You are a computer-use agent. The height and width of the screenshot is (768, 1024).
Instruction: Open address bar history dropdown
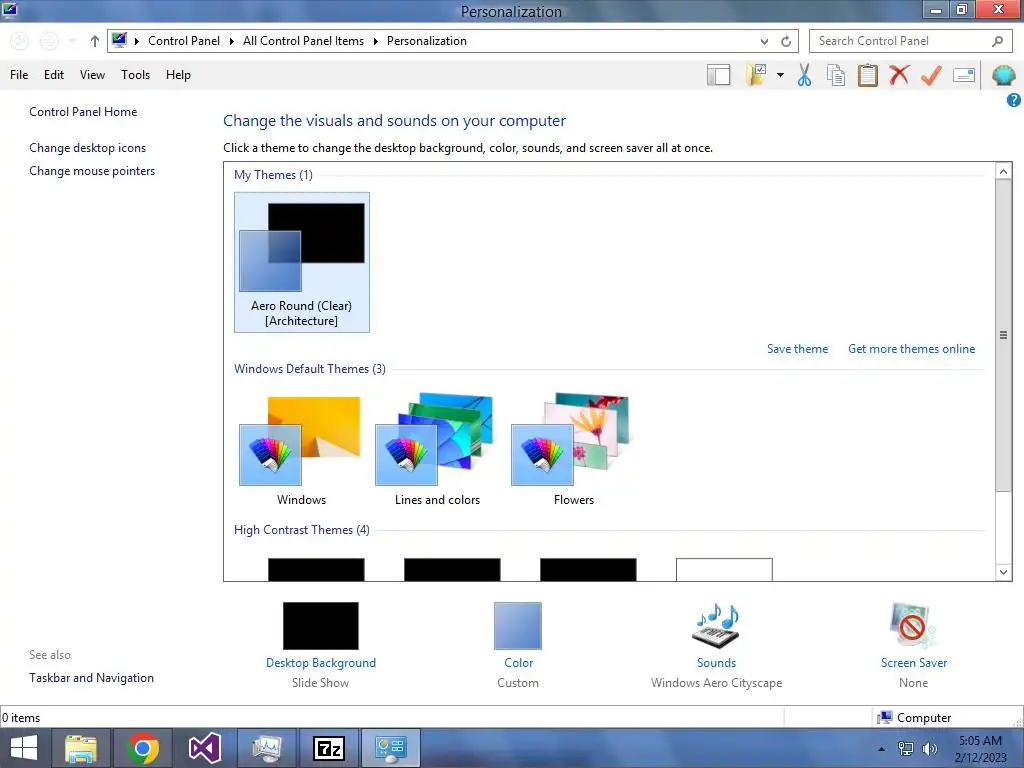pyautogui.click(x=764, y=41)
